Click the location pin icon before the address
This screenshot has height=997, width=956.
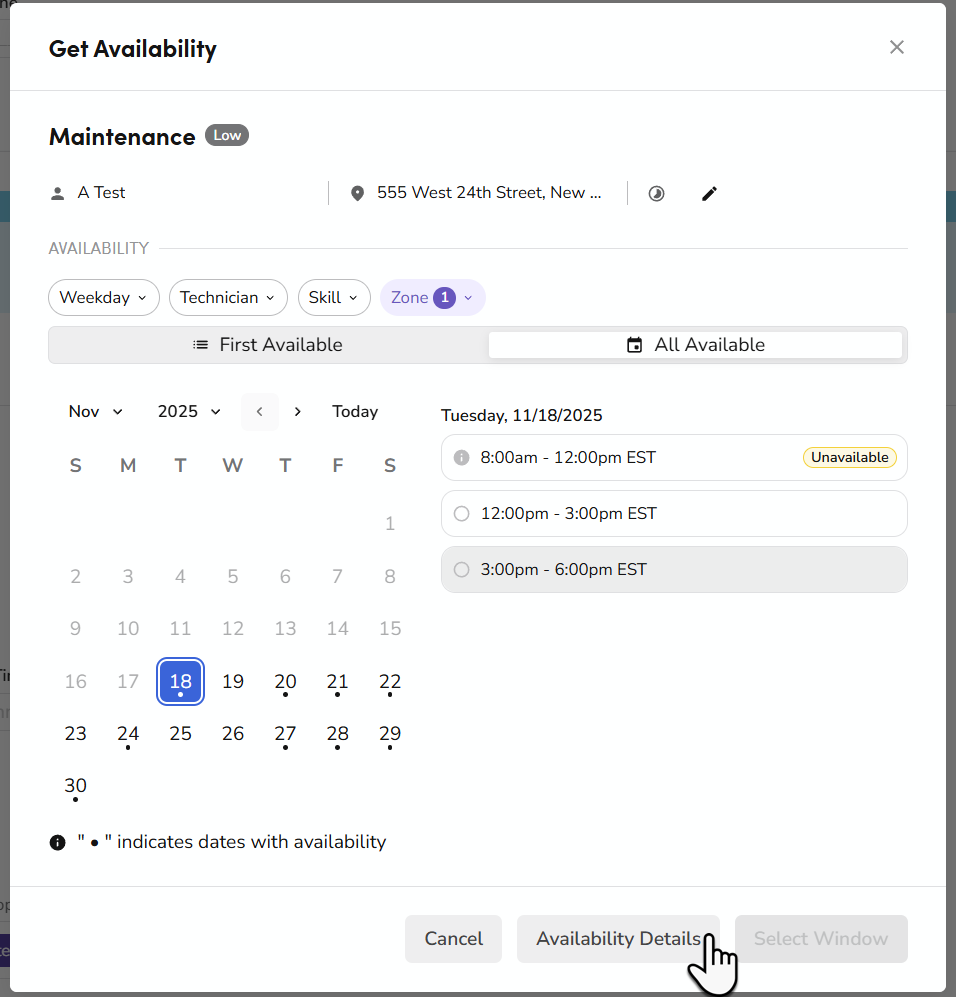[357, 193]
